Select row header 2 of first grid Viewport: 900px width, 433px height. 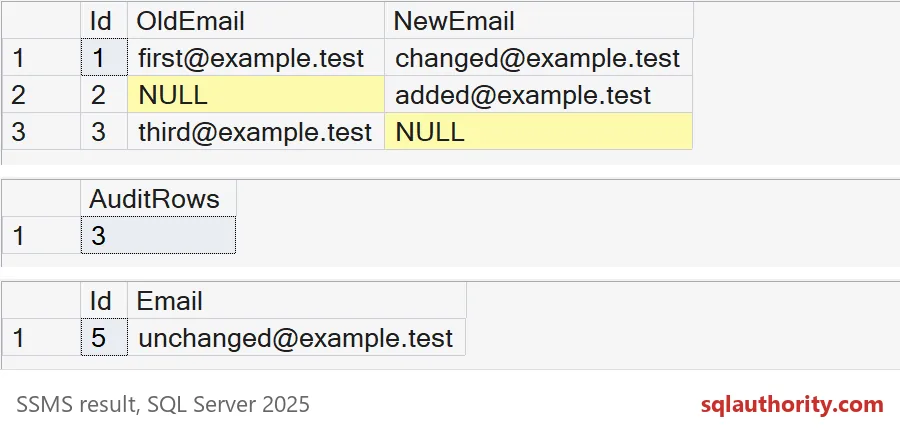[41, 95]
